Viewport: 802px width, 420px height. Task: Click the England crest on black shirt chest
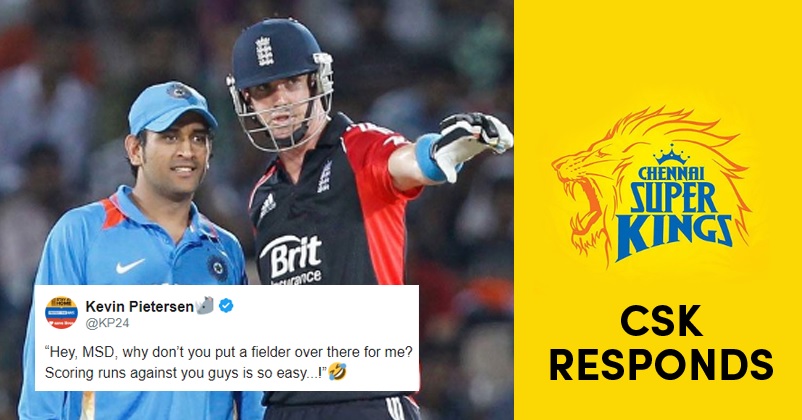[x=325, y=176]
